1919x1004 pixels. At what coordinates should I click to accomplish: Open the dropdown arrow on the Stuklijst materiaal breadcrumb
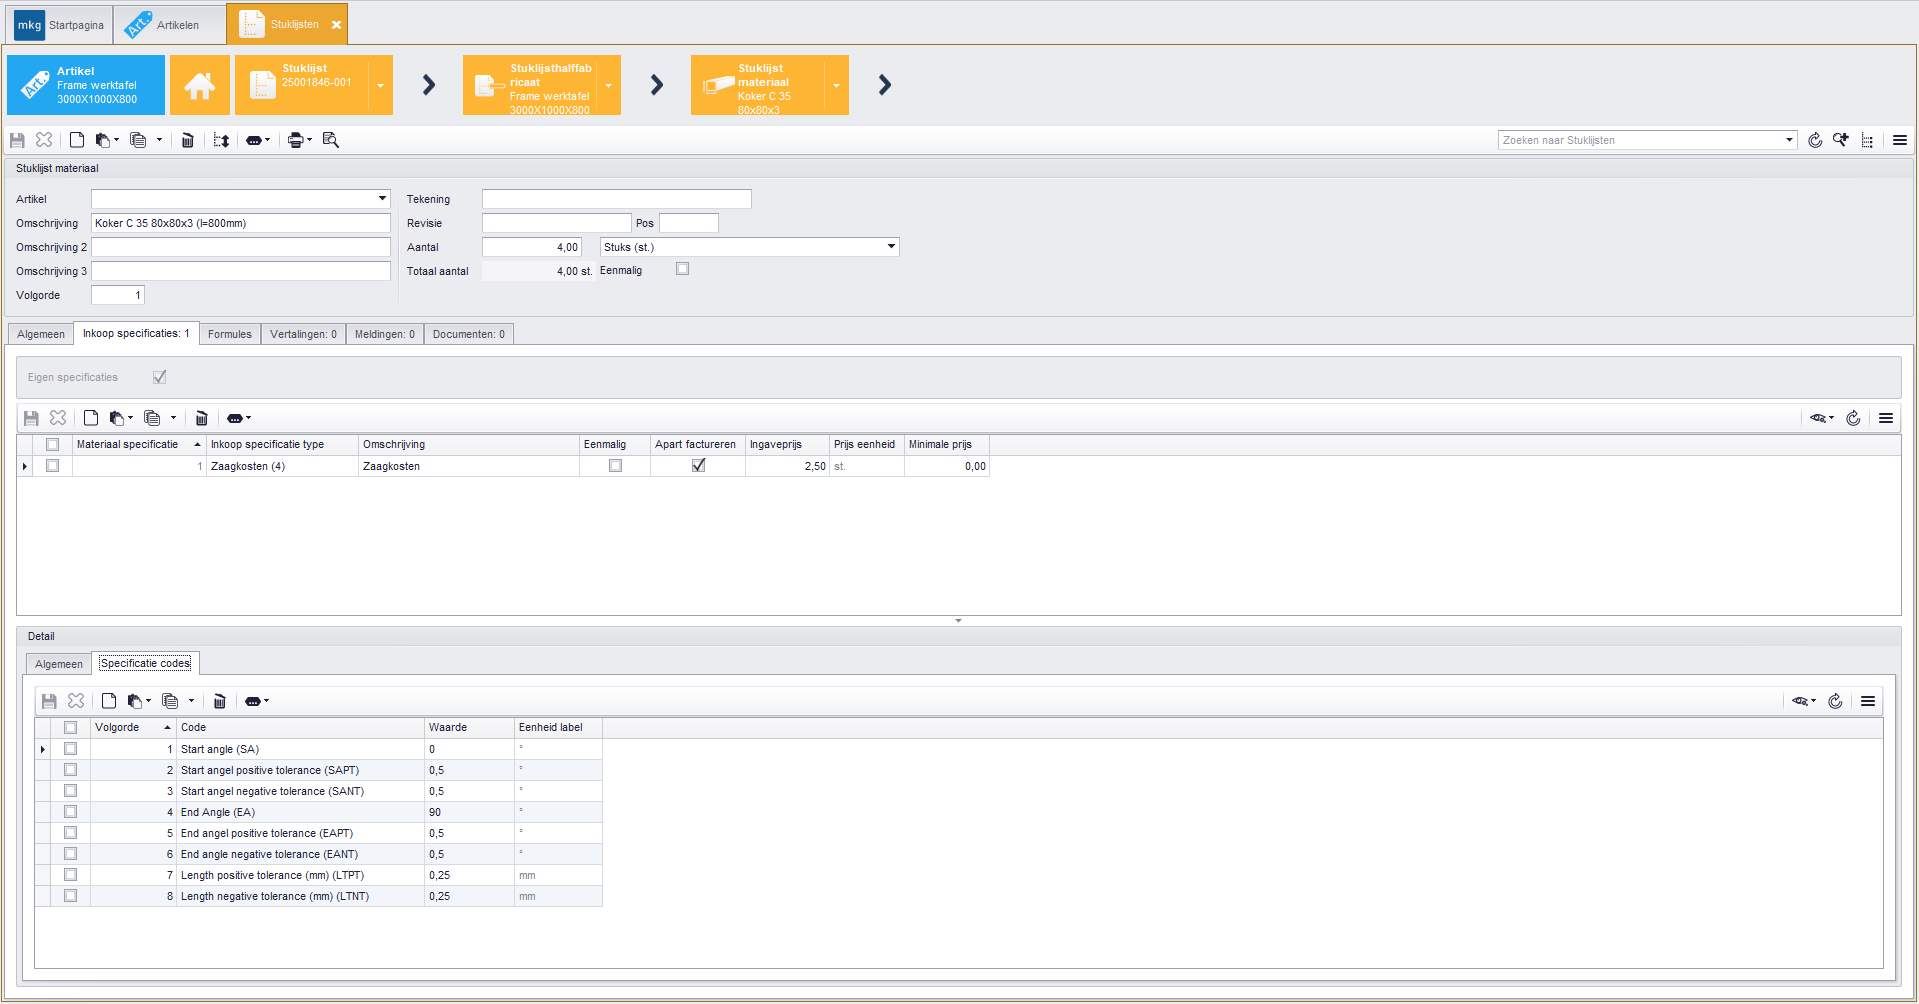click(x=836, y=85)
